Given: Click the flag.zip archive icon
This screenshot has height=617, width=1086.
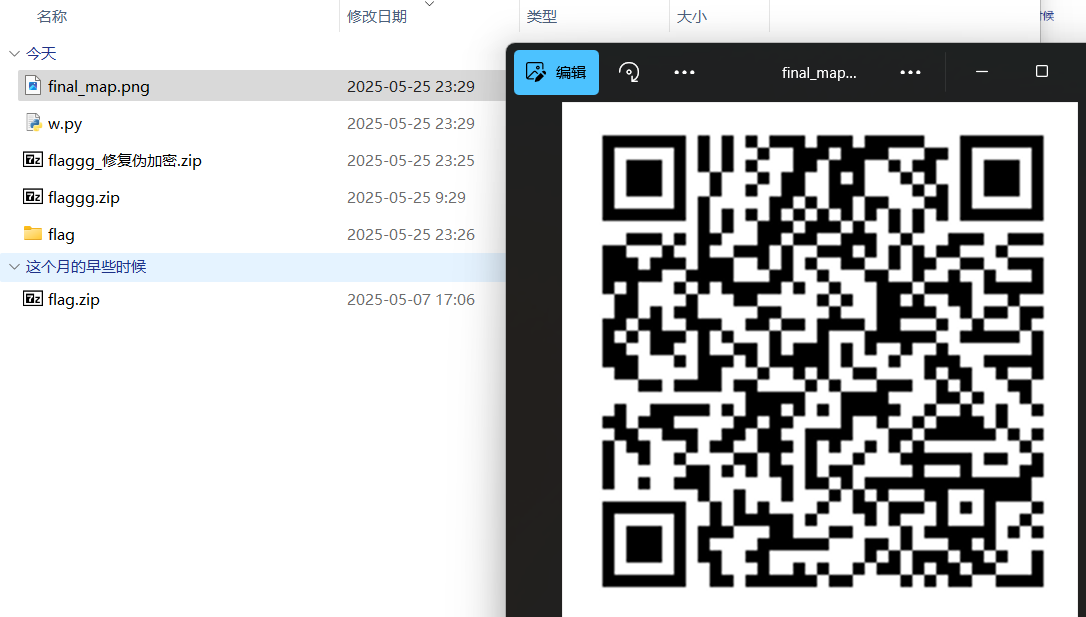Looking at the screenshot, I should coord(32,299).
